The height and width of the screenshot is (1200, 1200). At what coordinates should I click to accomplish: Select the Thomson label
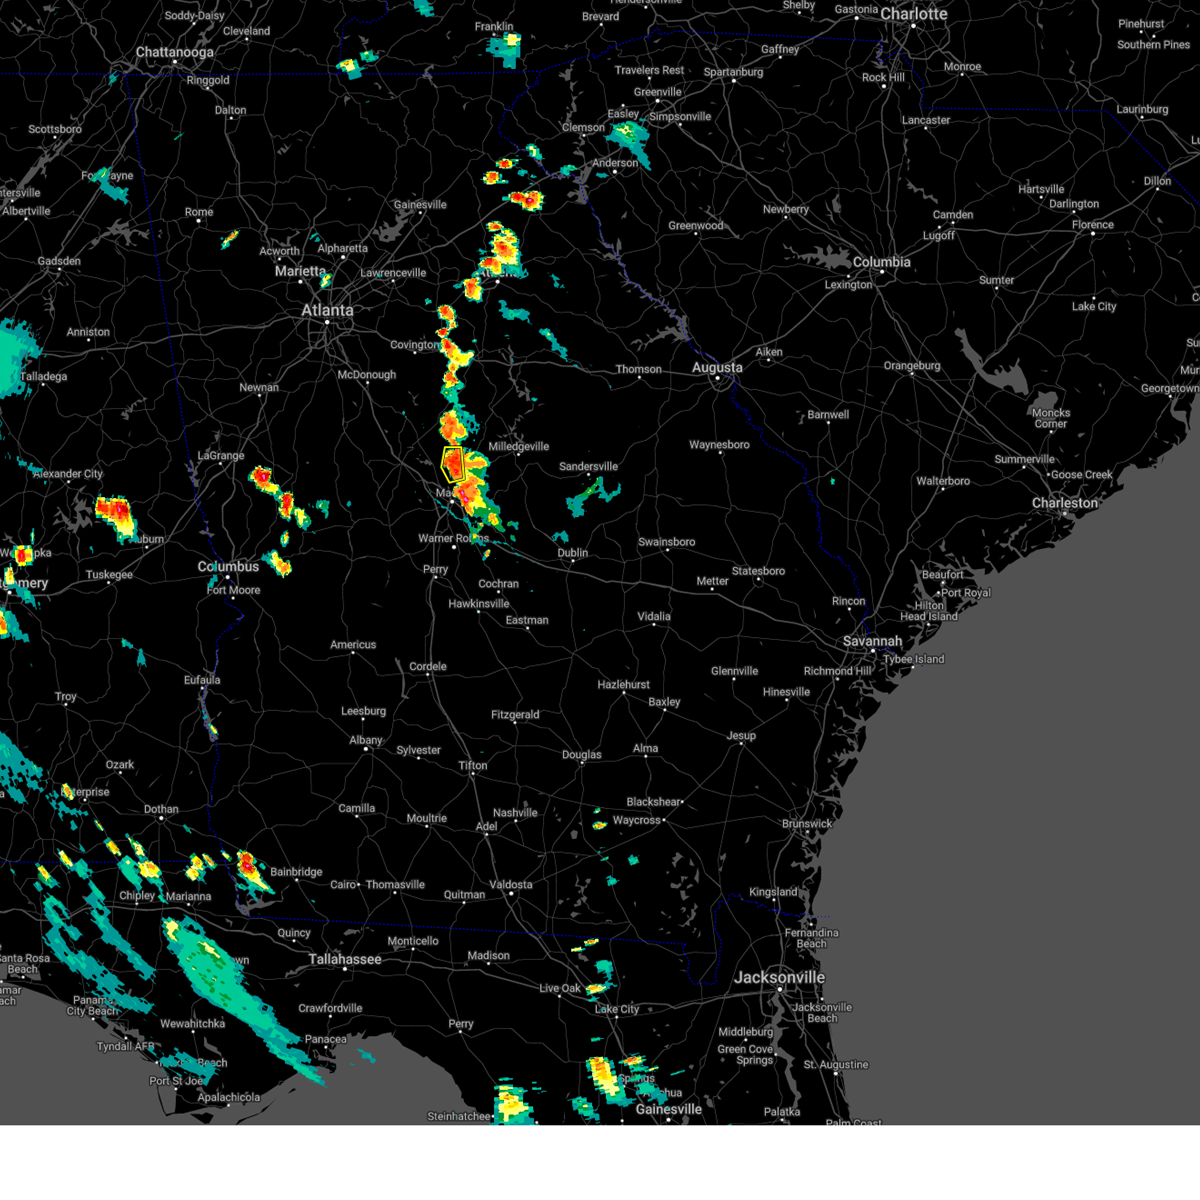click(x=638, y=370)
